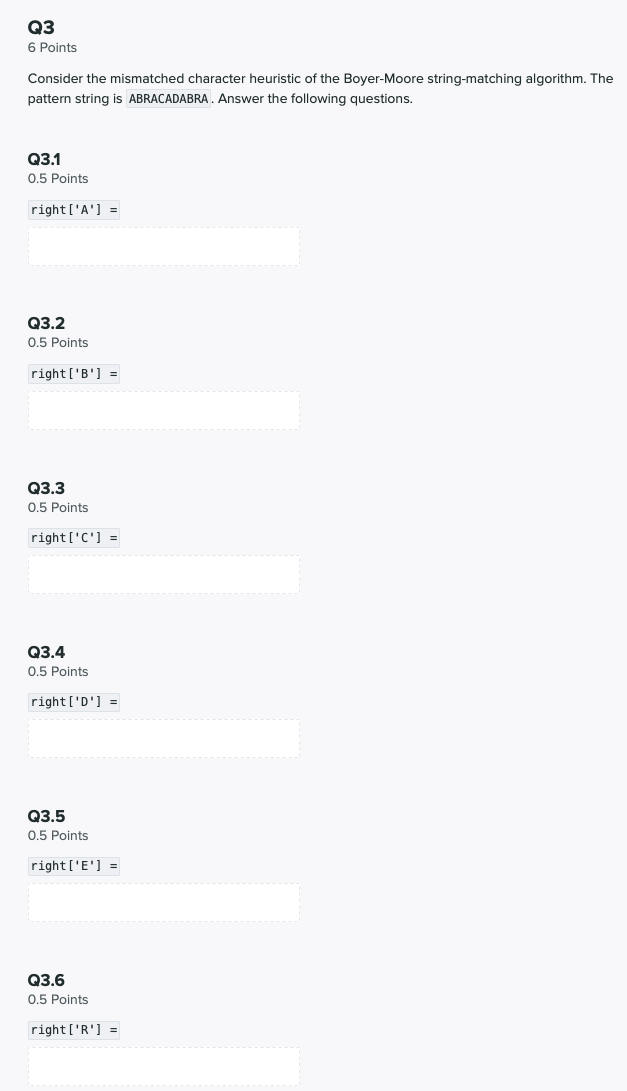Select the right['C'] = code label
Viewport: 627px width, 1091px height.
pos(74,538)
